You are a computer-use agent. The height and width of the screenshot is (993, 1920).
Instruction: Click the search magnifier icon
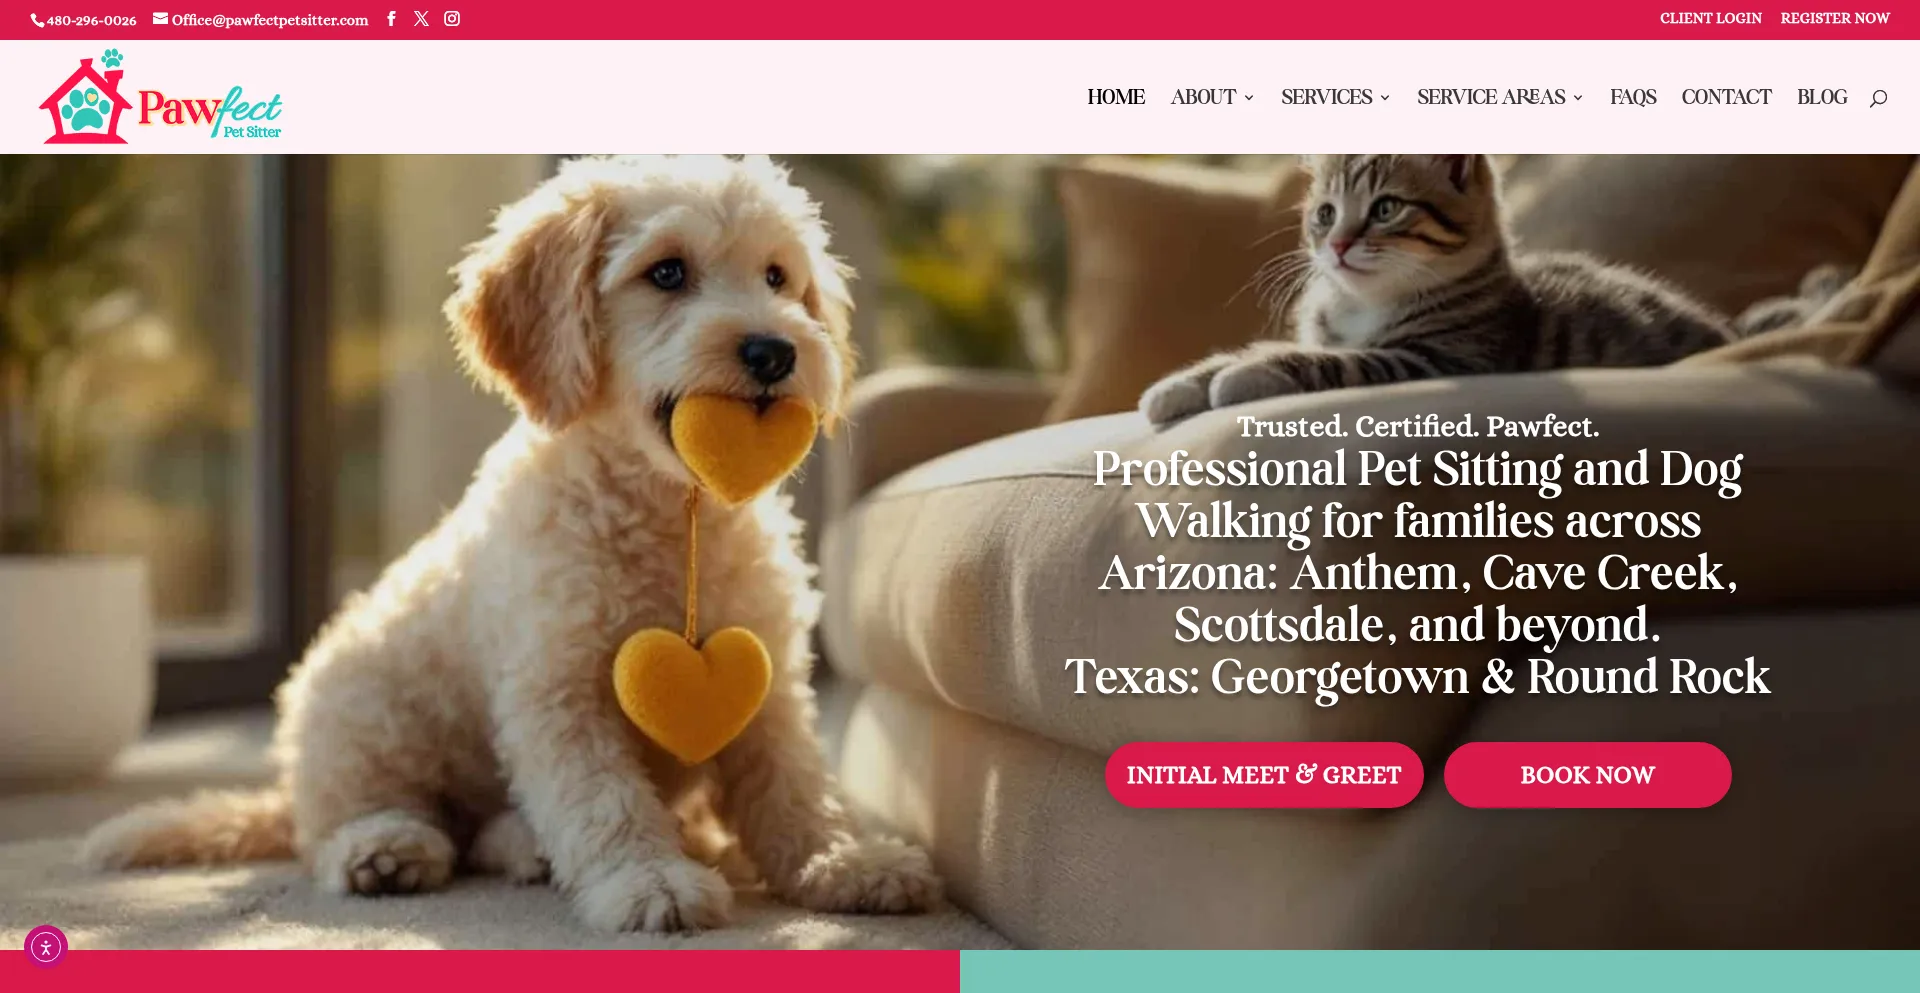[x=1878, y=98]
